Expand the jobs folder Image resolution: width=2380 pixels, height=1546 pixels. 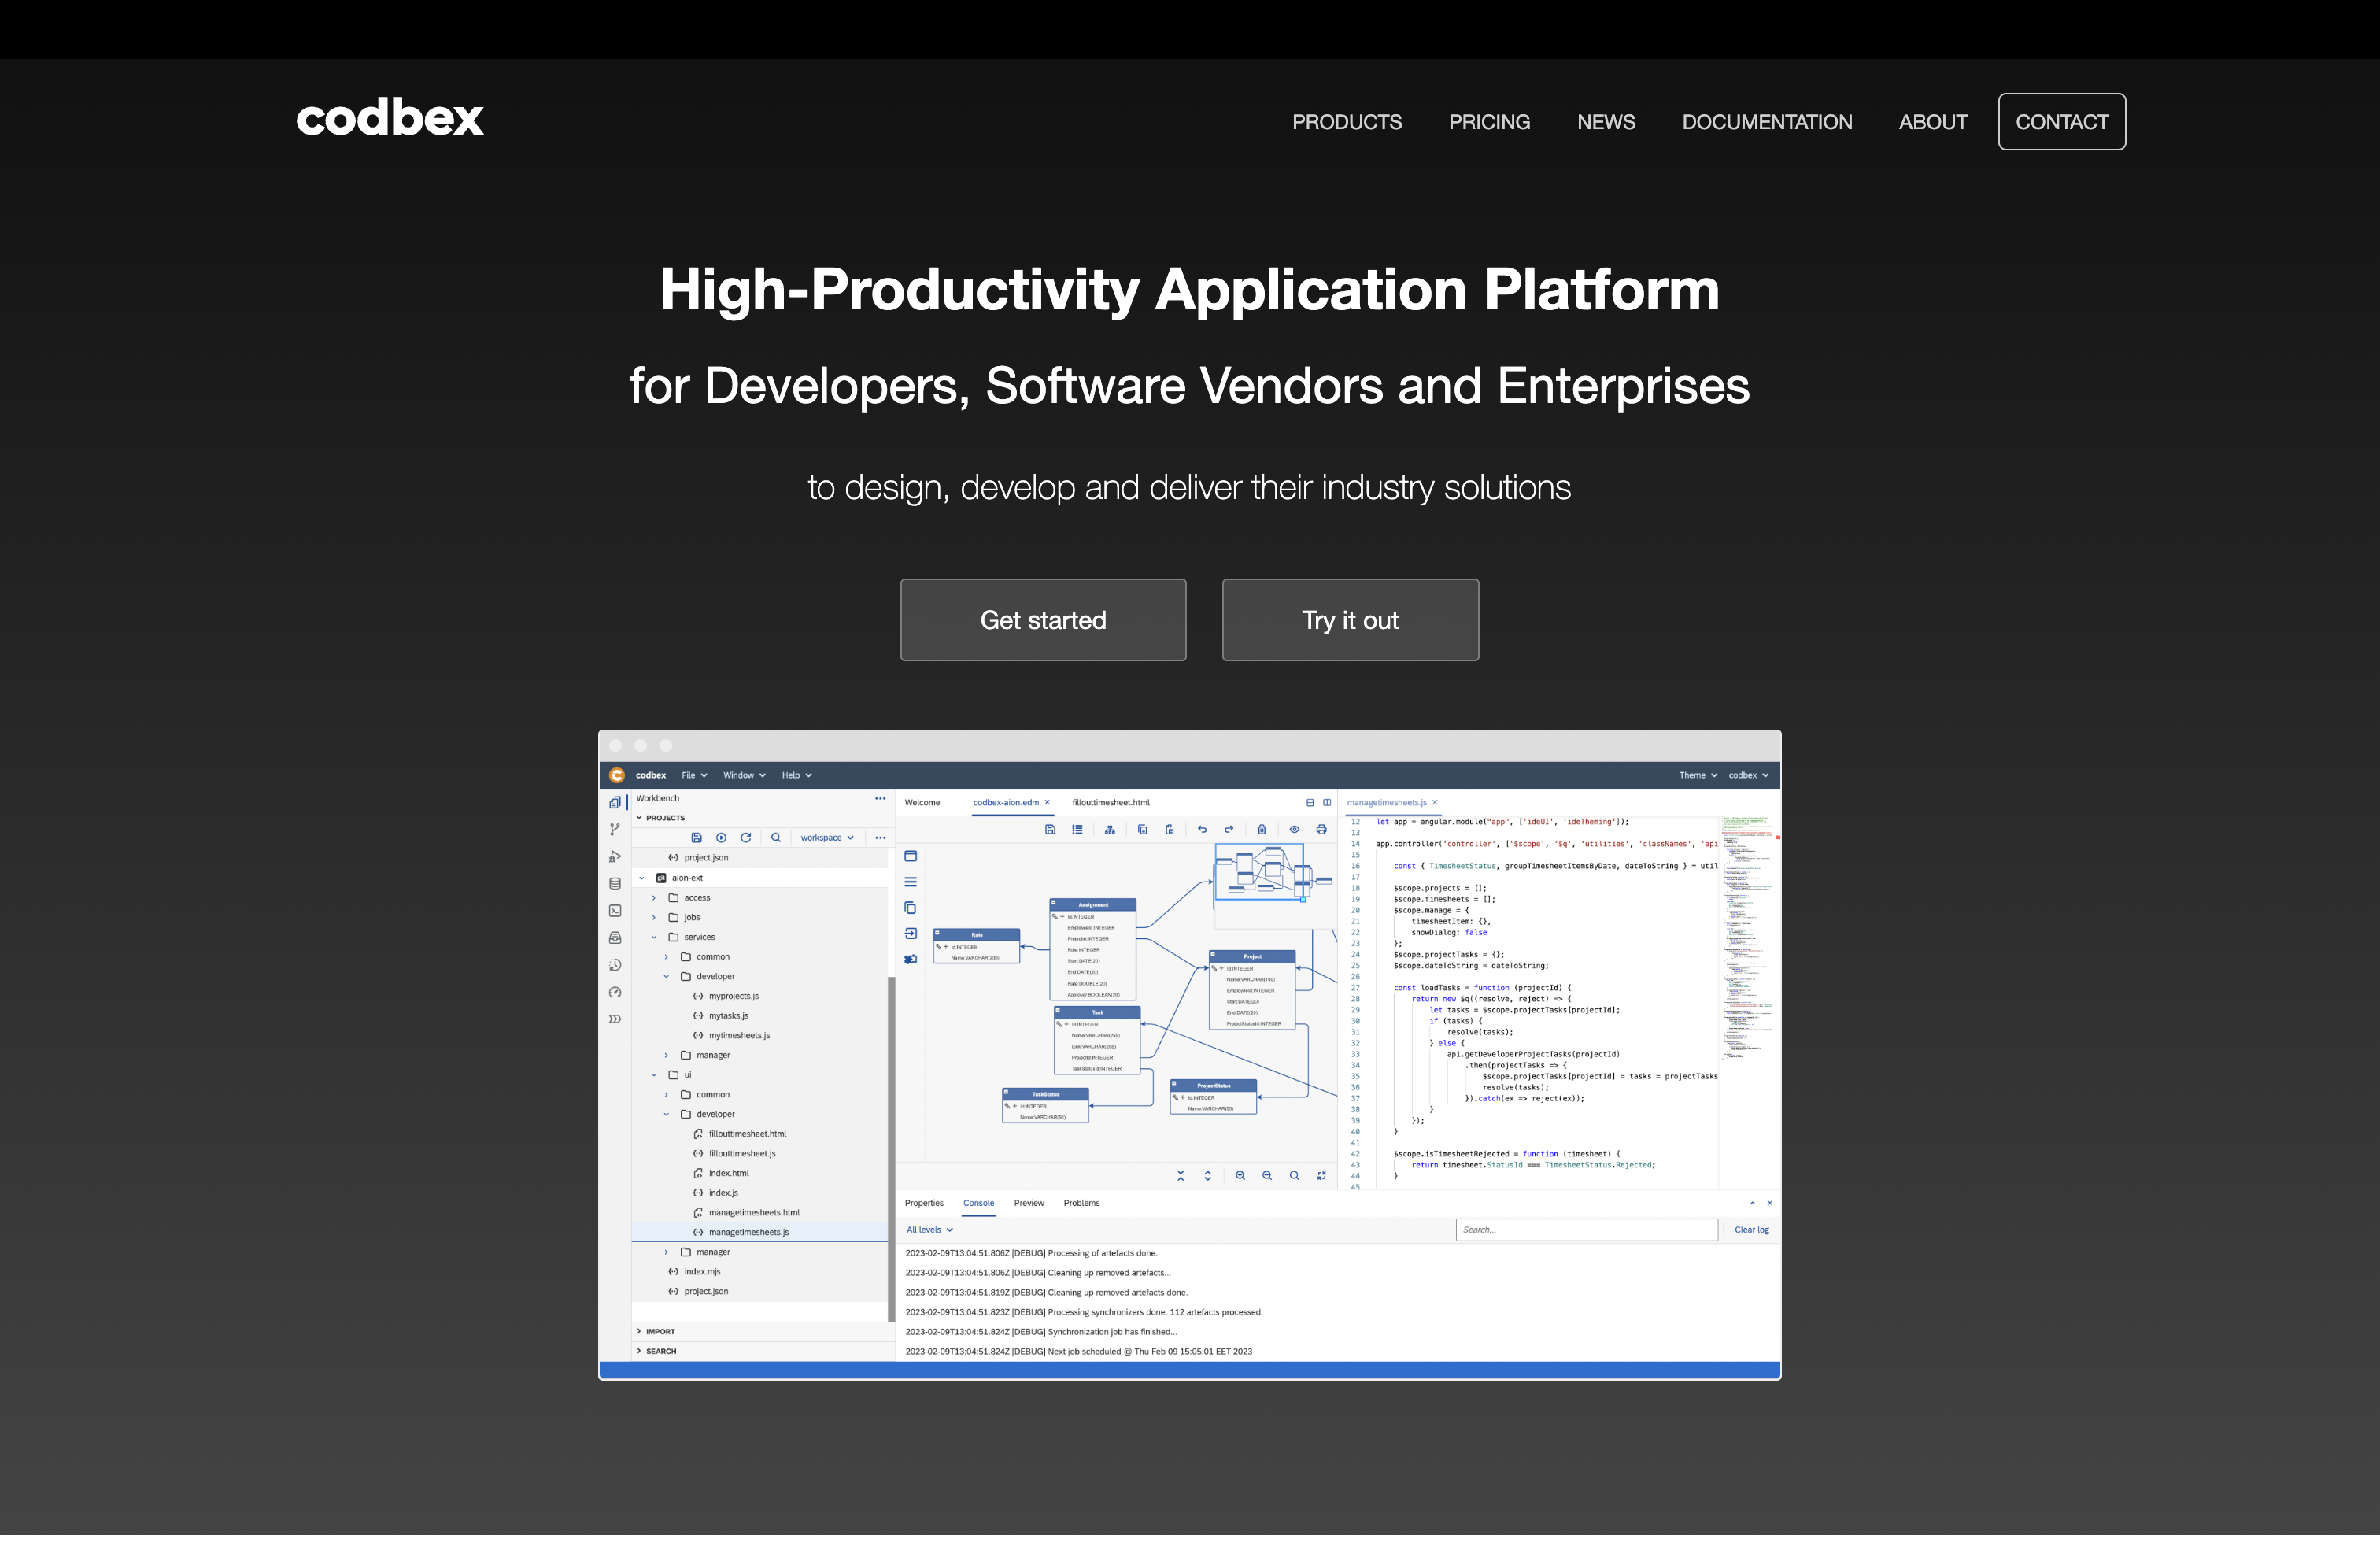click(x=654, y=917)
